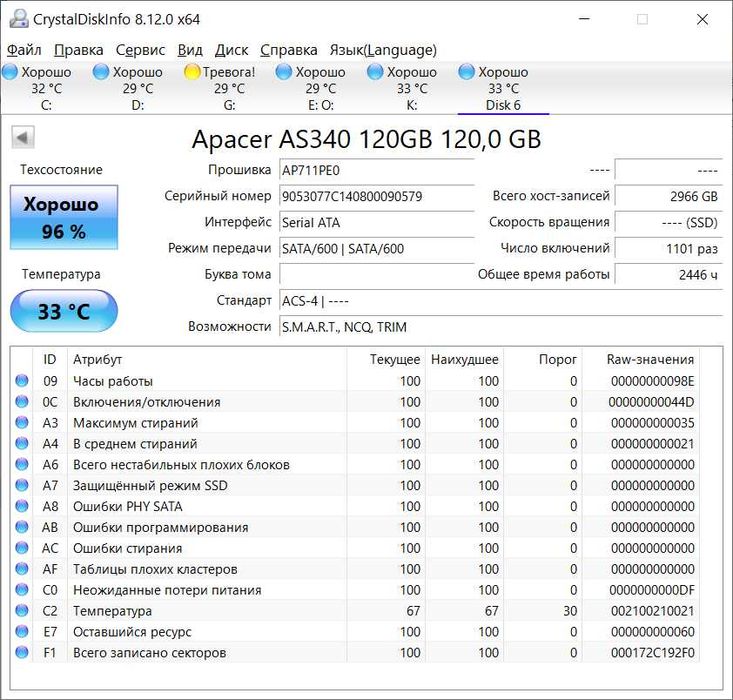Open the Файл menu

coord(24,50)
